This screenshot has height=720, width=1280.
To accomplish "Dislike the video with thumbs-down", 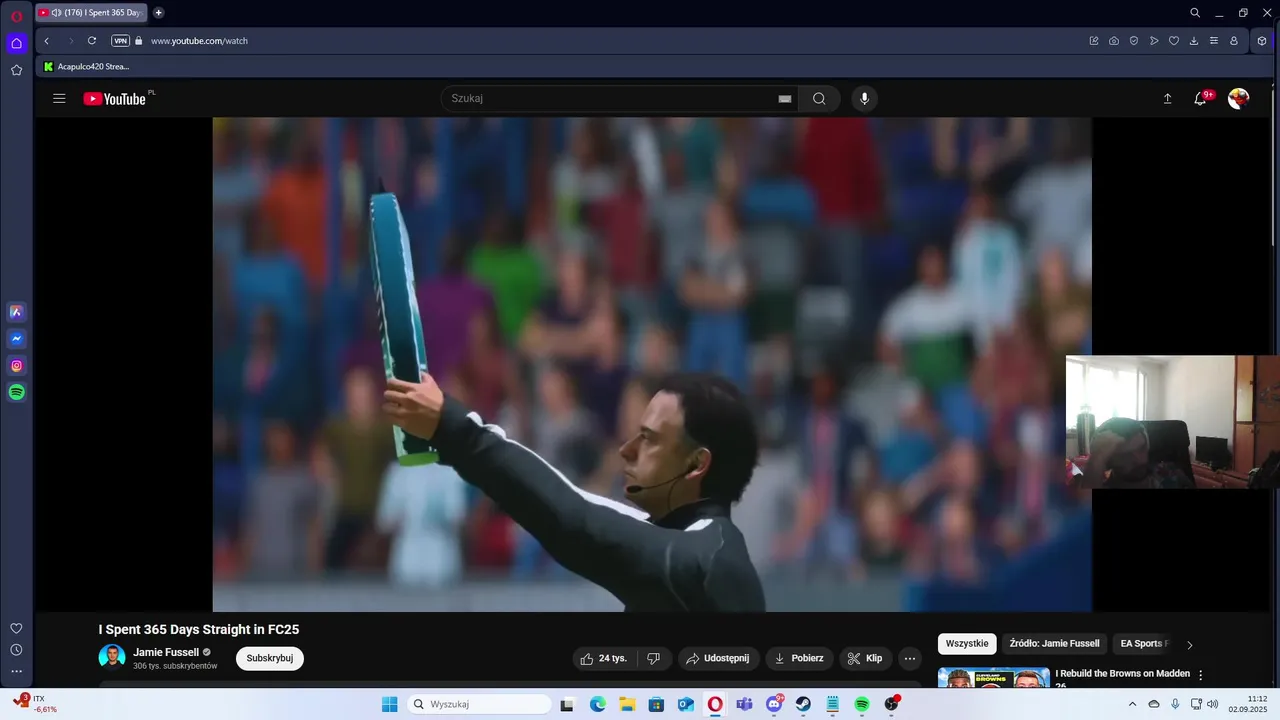I will pos(654,658).
